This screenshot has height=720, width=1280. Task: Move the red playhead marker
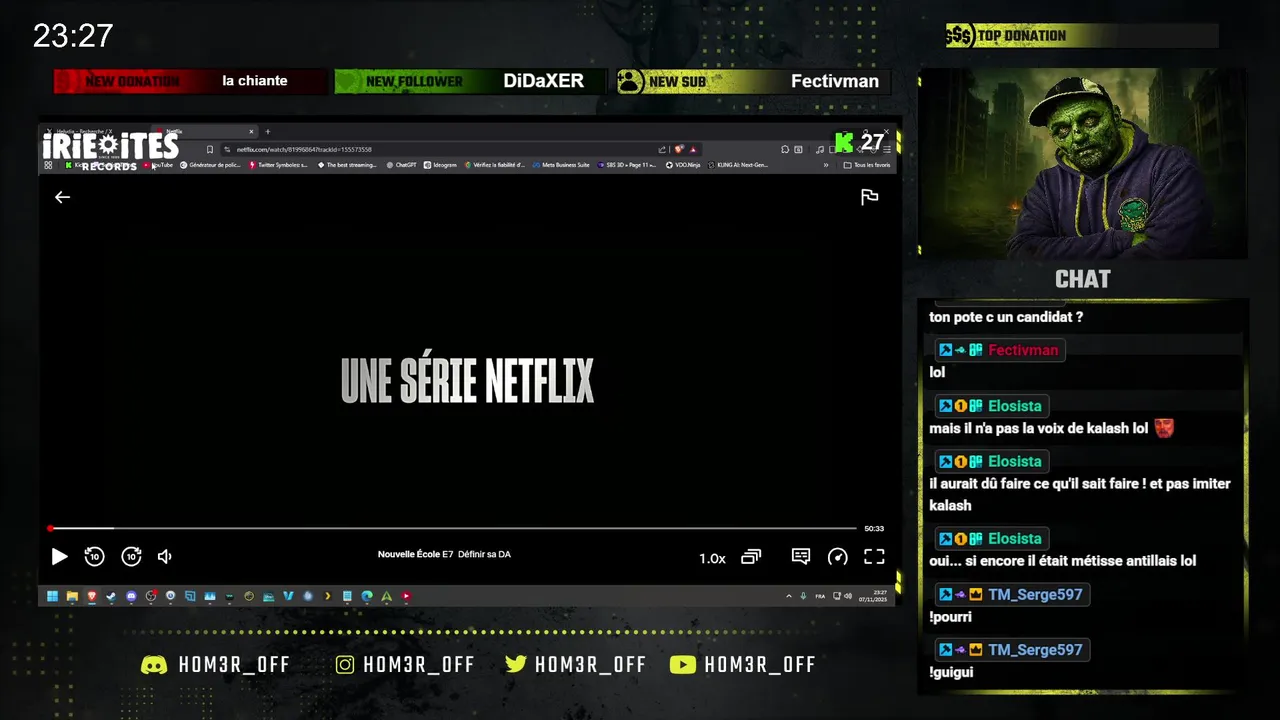[50, 528]
